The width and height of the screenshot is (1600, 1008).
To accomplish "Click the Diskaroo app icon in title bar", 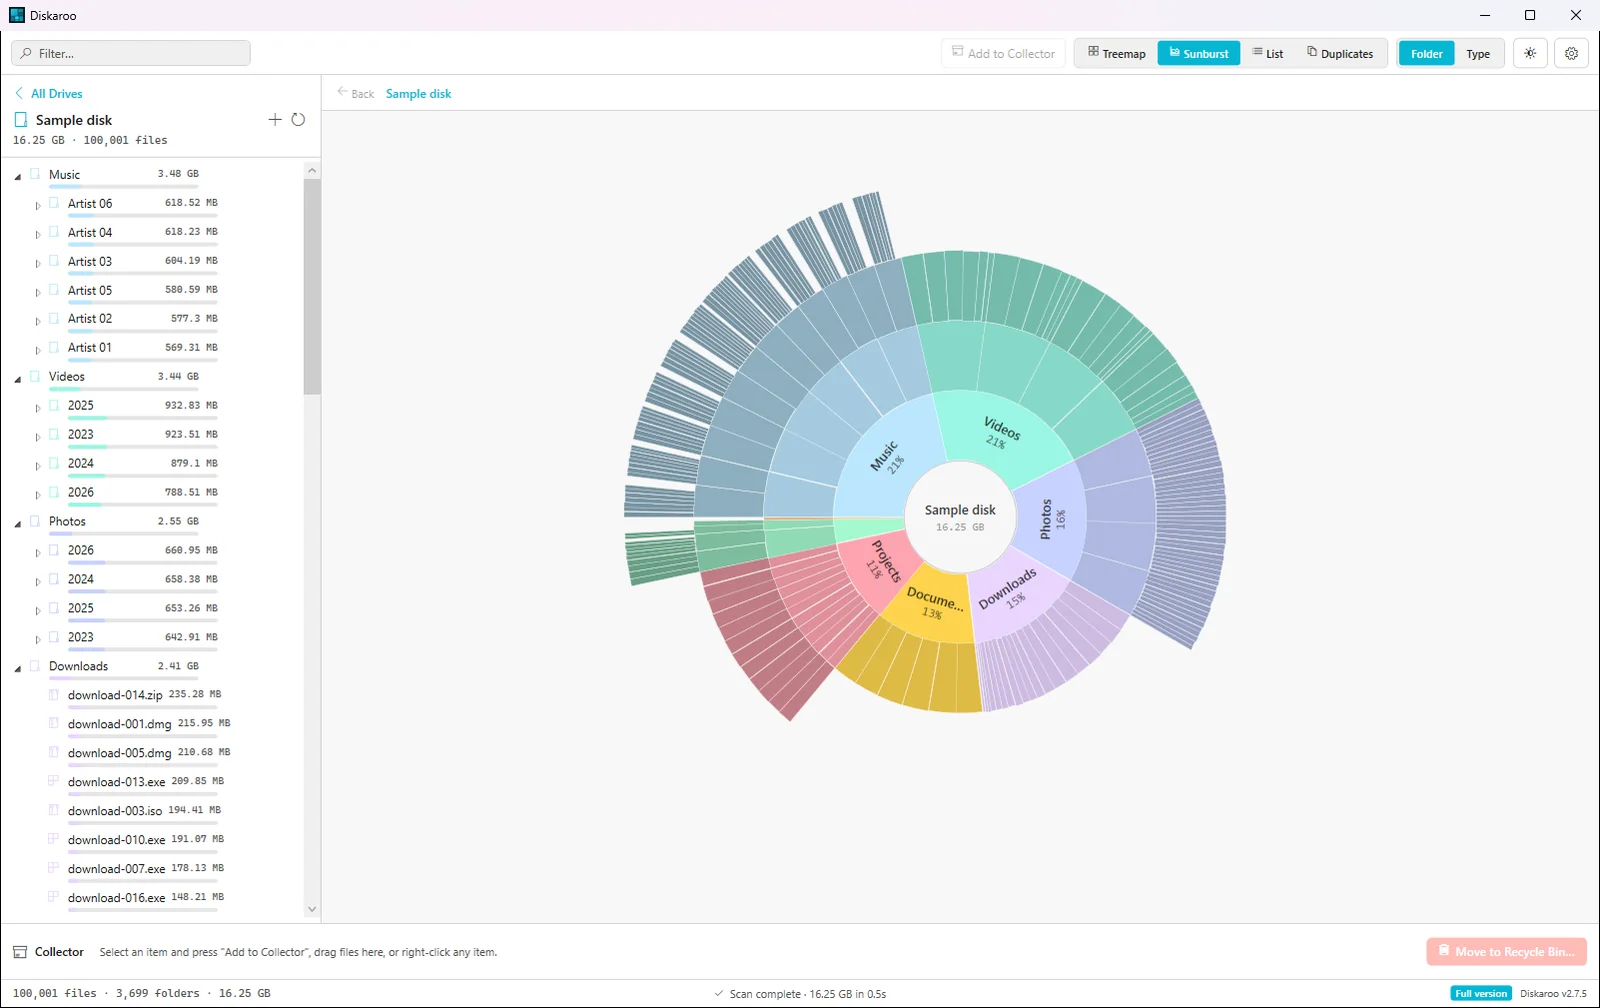I will 17,15.
